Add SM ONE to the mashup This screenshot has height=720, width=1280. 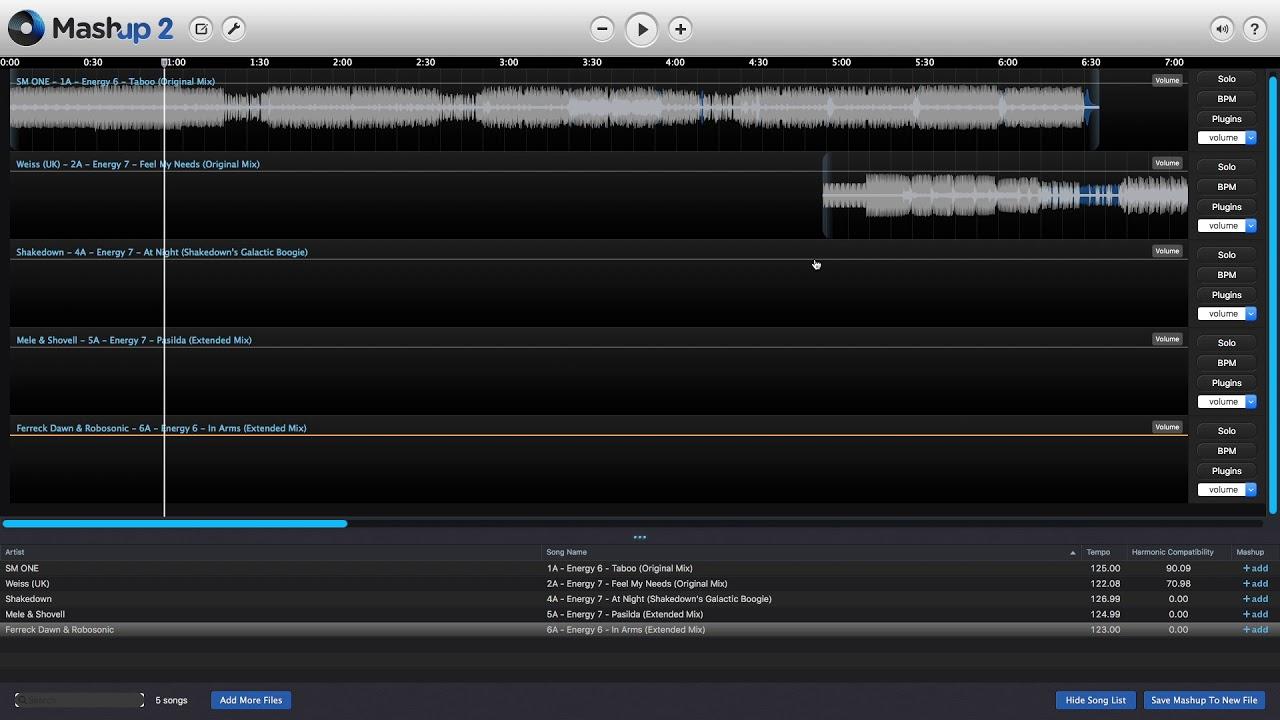pos(1255,568)
